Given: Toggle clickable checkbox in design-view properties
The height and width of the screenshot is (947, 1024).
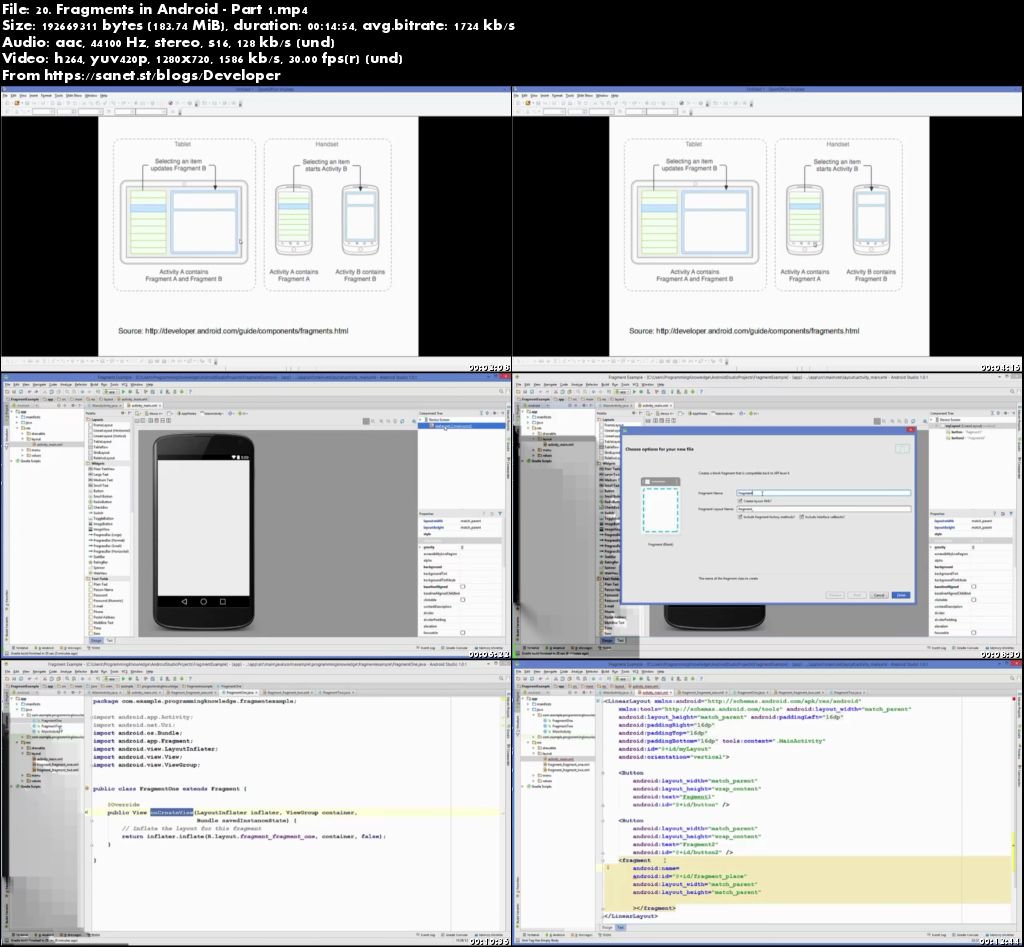Looking at the screenshot, I should 463,600.
